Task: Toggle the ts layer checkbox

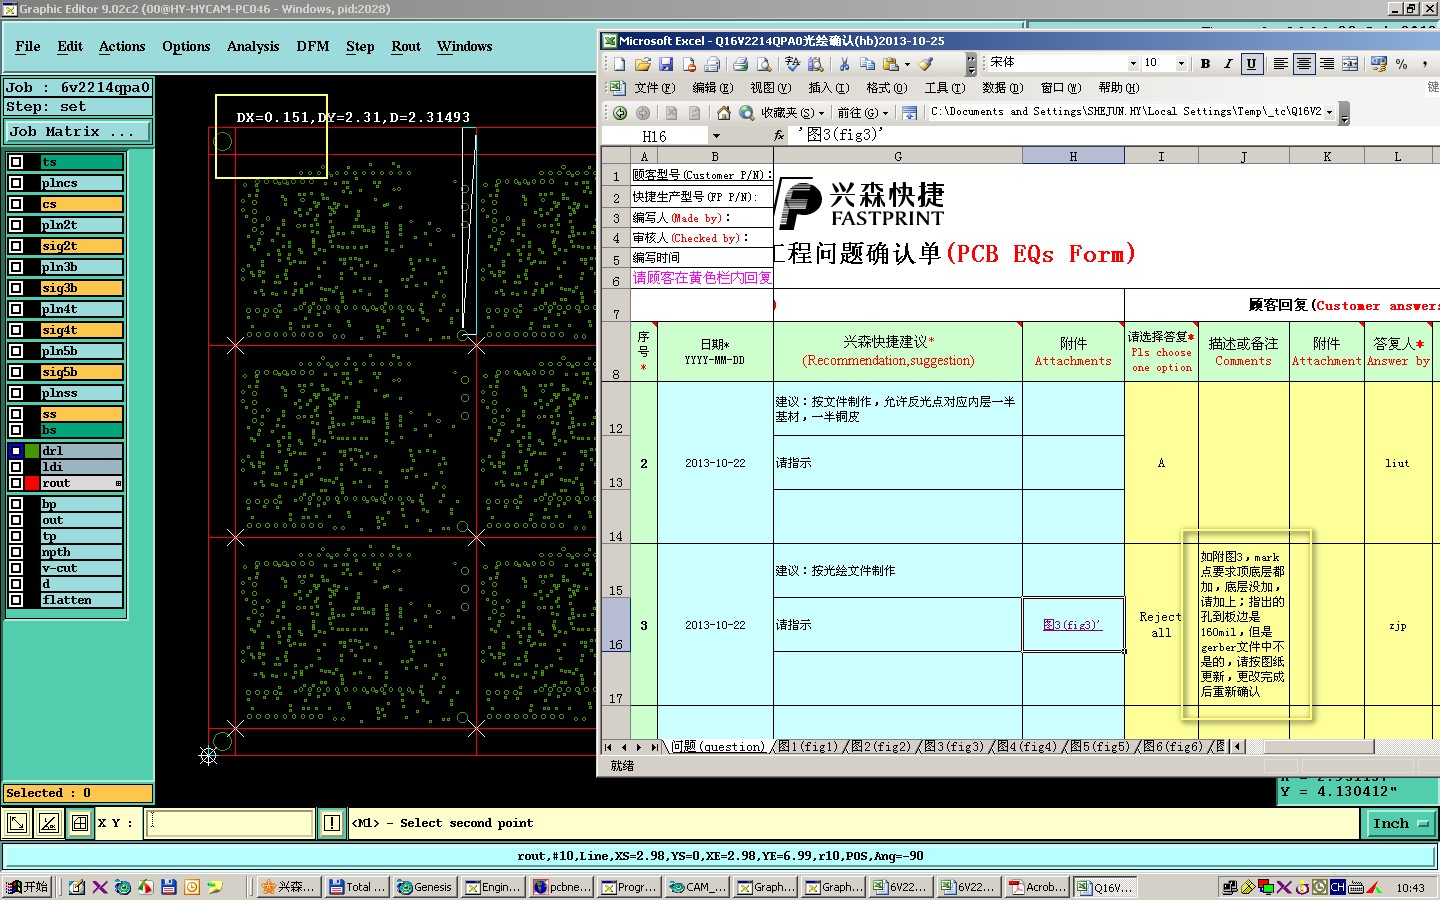Action: coord(16,162)
